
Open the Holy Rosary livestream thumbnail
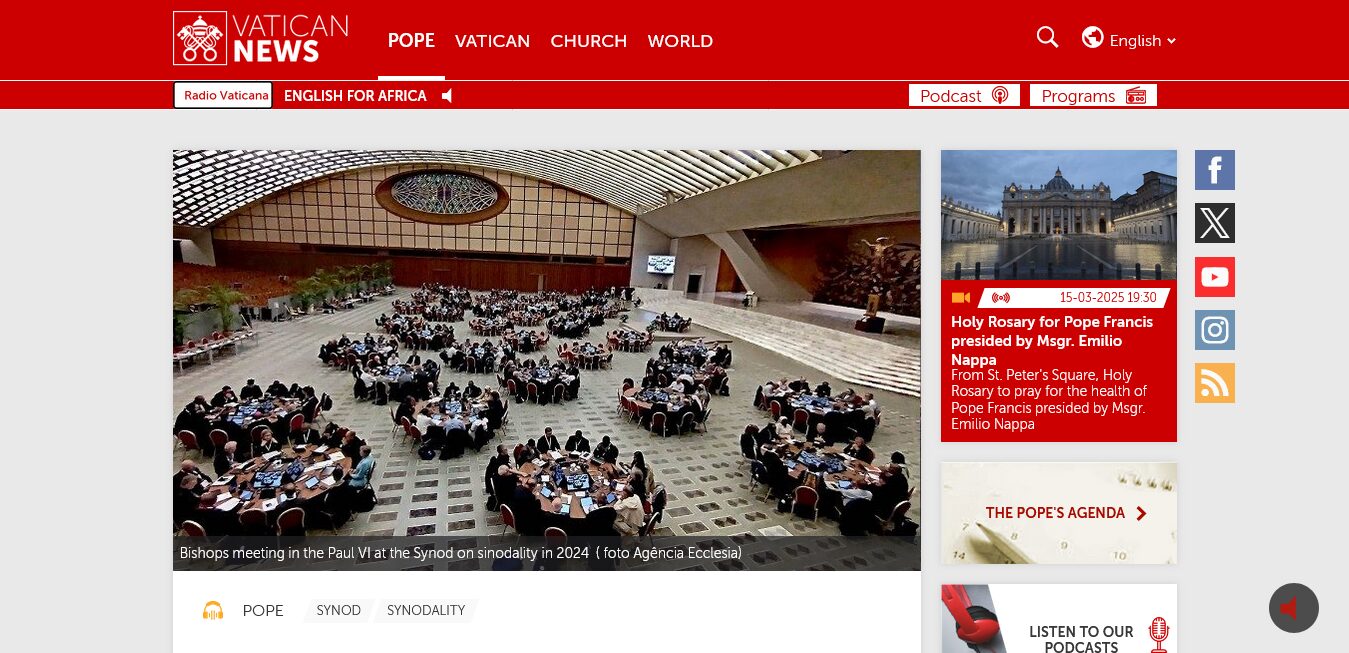click(1059, 215)
